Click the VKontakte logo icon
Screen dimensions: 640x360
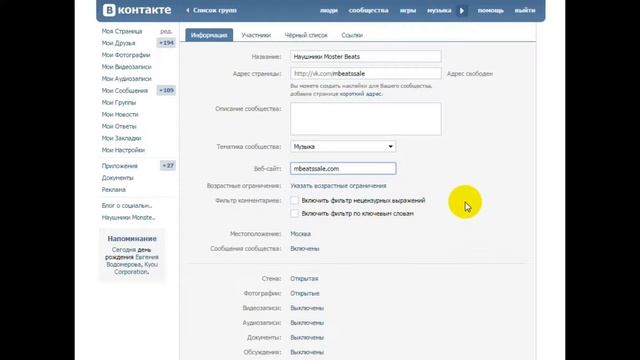pyautogui.click(x=109, y=10)
